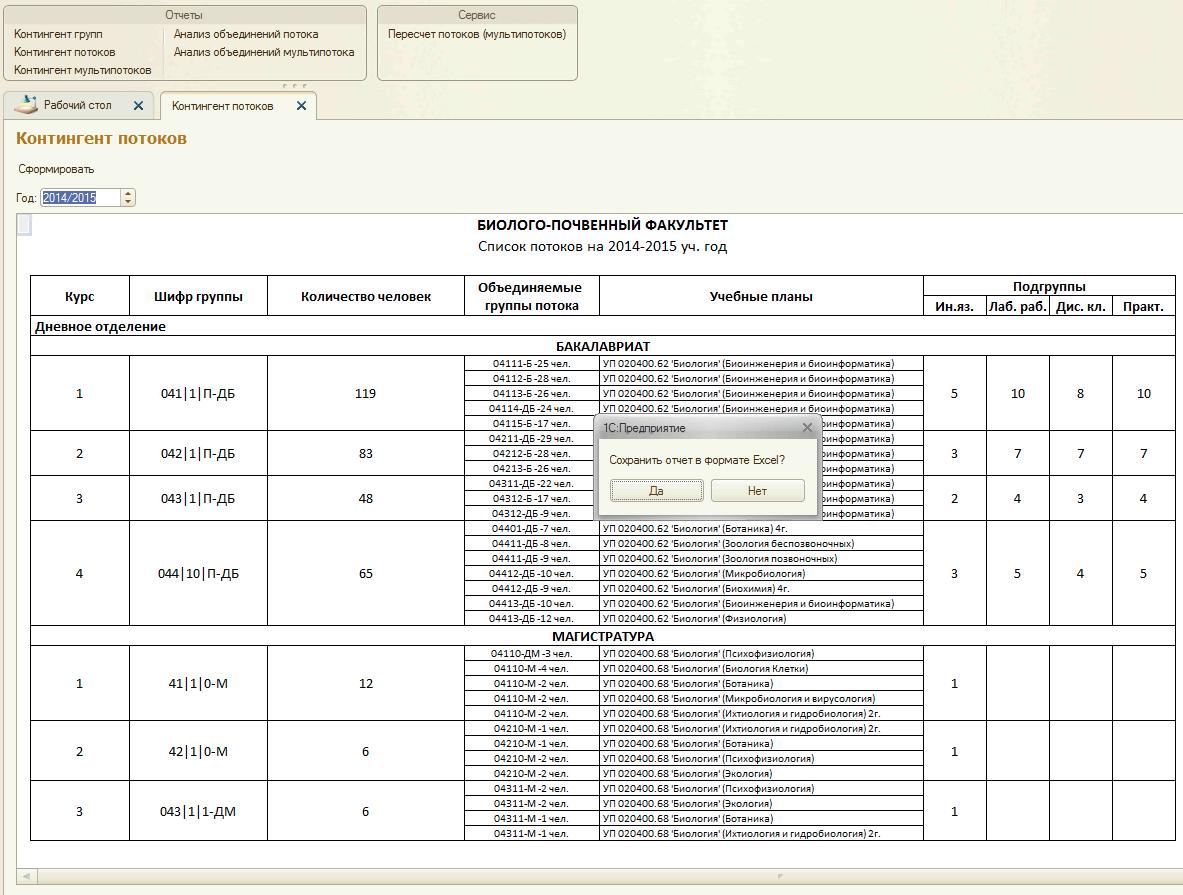The height and width of the screenshot is (895, 1183).
Task: Open Анализ объединений мультипотока report
Action: [264, 52]
